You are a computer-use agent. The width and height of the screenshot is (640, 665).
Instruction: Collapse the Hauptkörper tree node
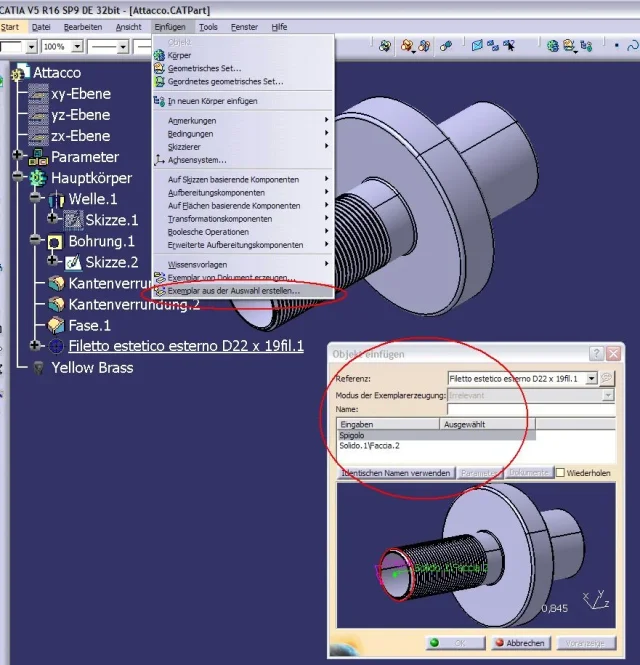17,176
